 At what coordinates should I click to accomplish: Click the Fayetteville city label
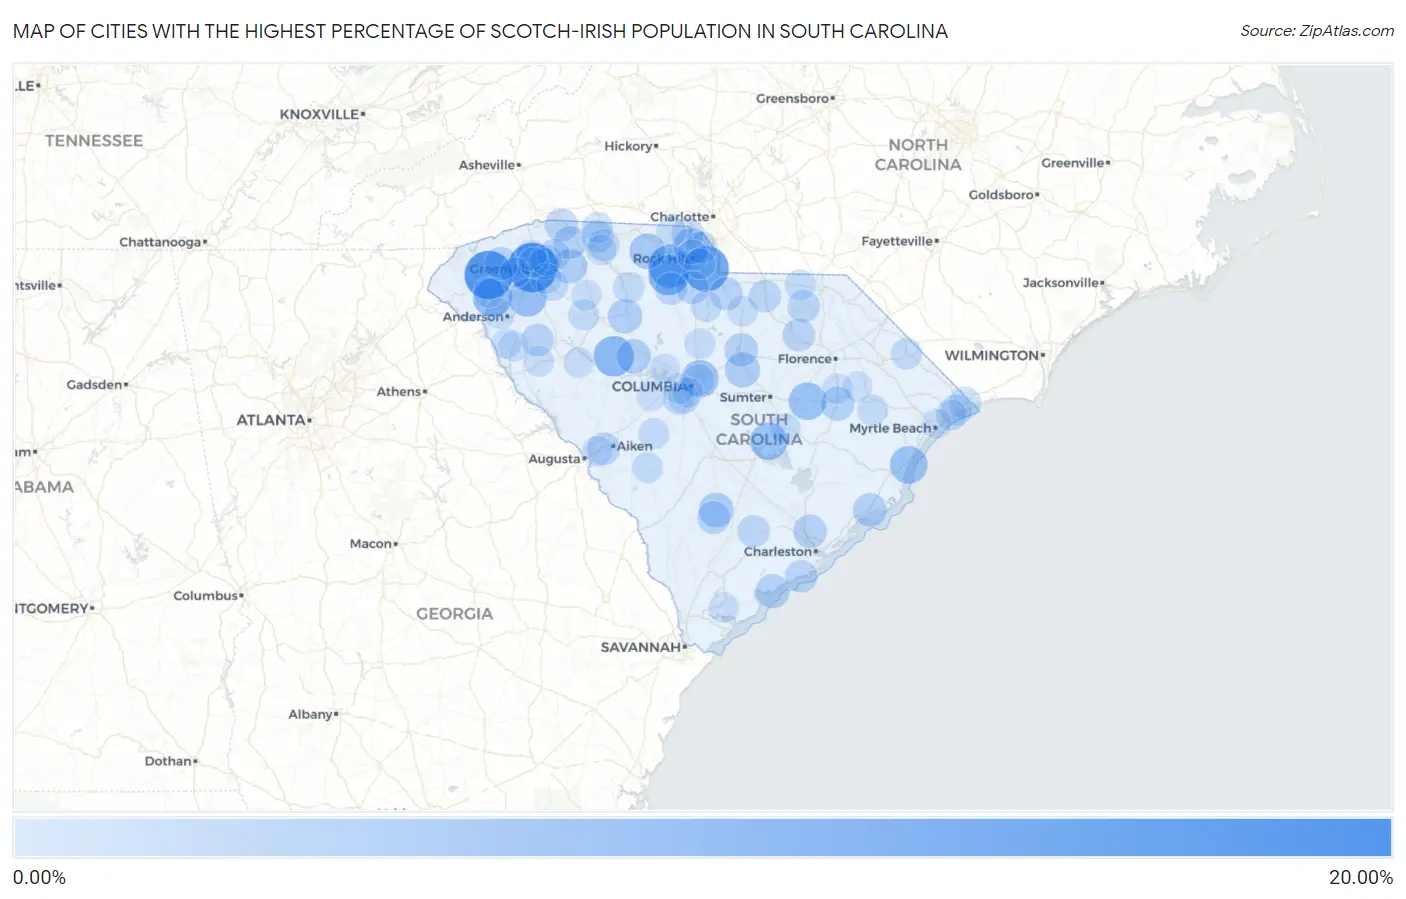897,241
